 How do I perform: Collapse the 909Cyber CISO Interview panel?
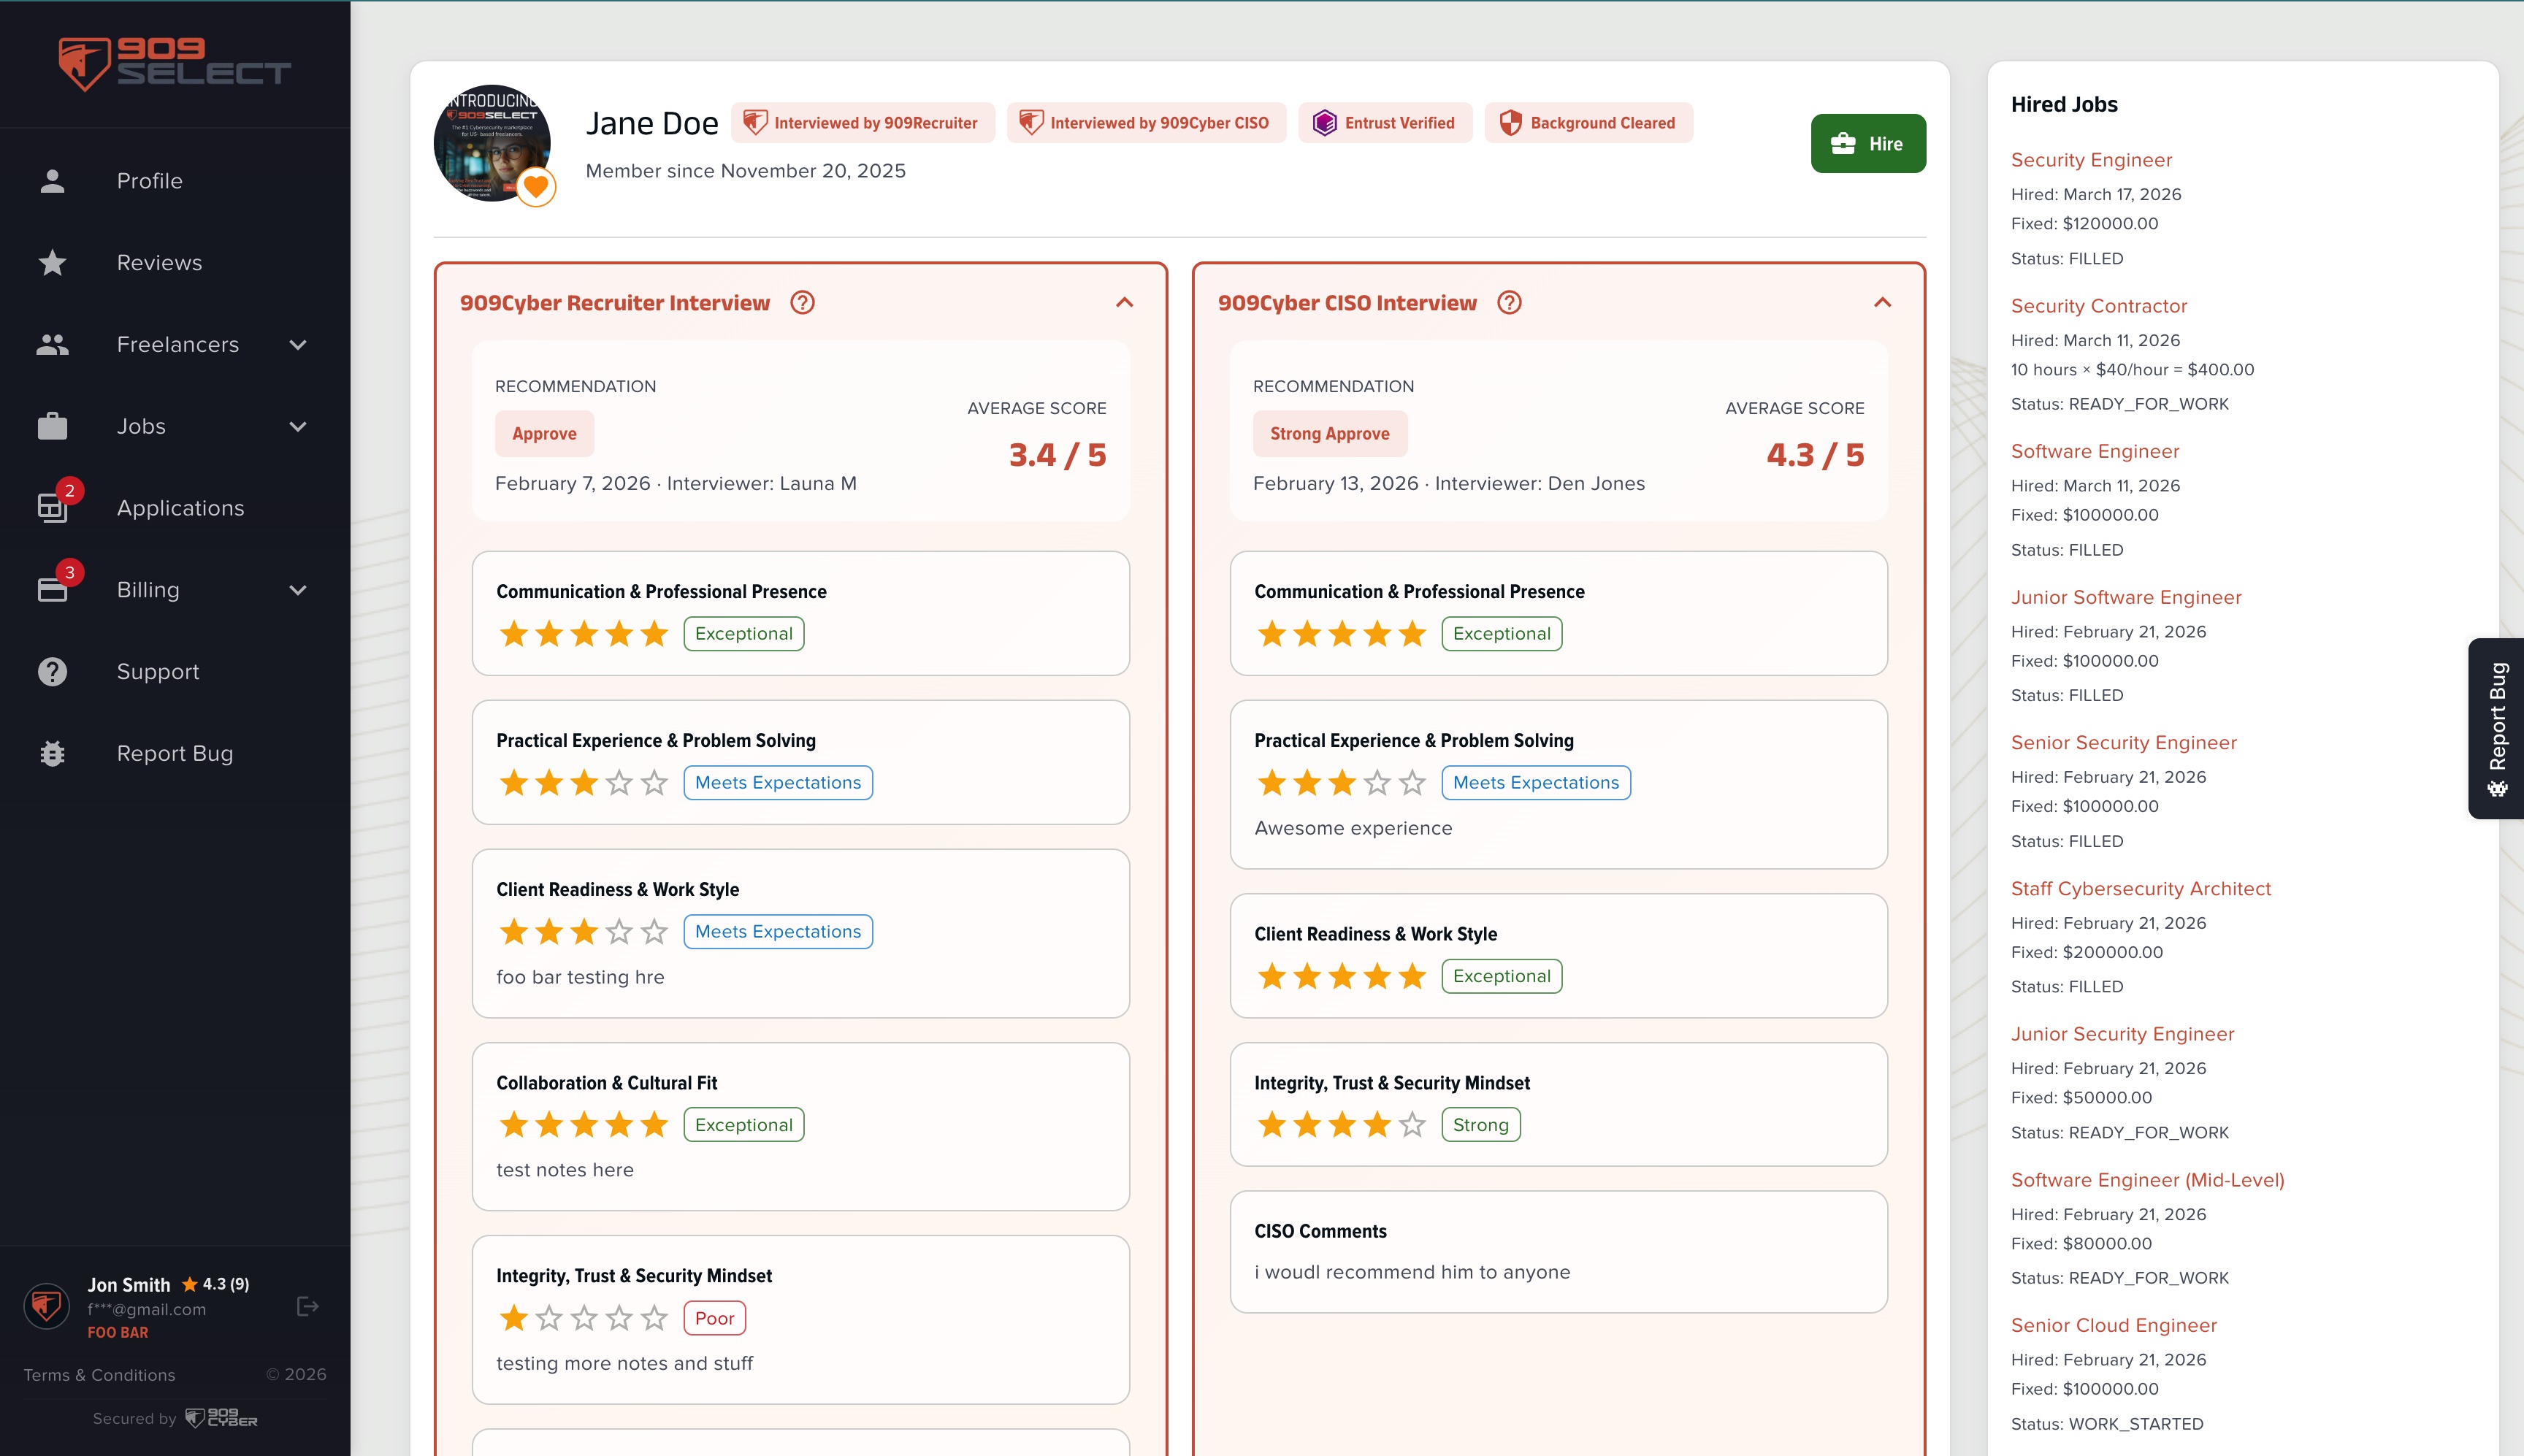pyautogui.click(x=1881, y=304)
